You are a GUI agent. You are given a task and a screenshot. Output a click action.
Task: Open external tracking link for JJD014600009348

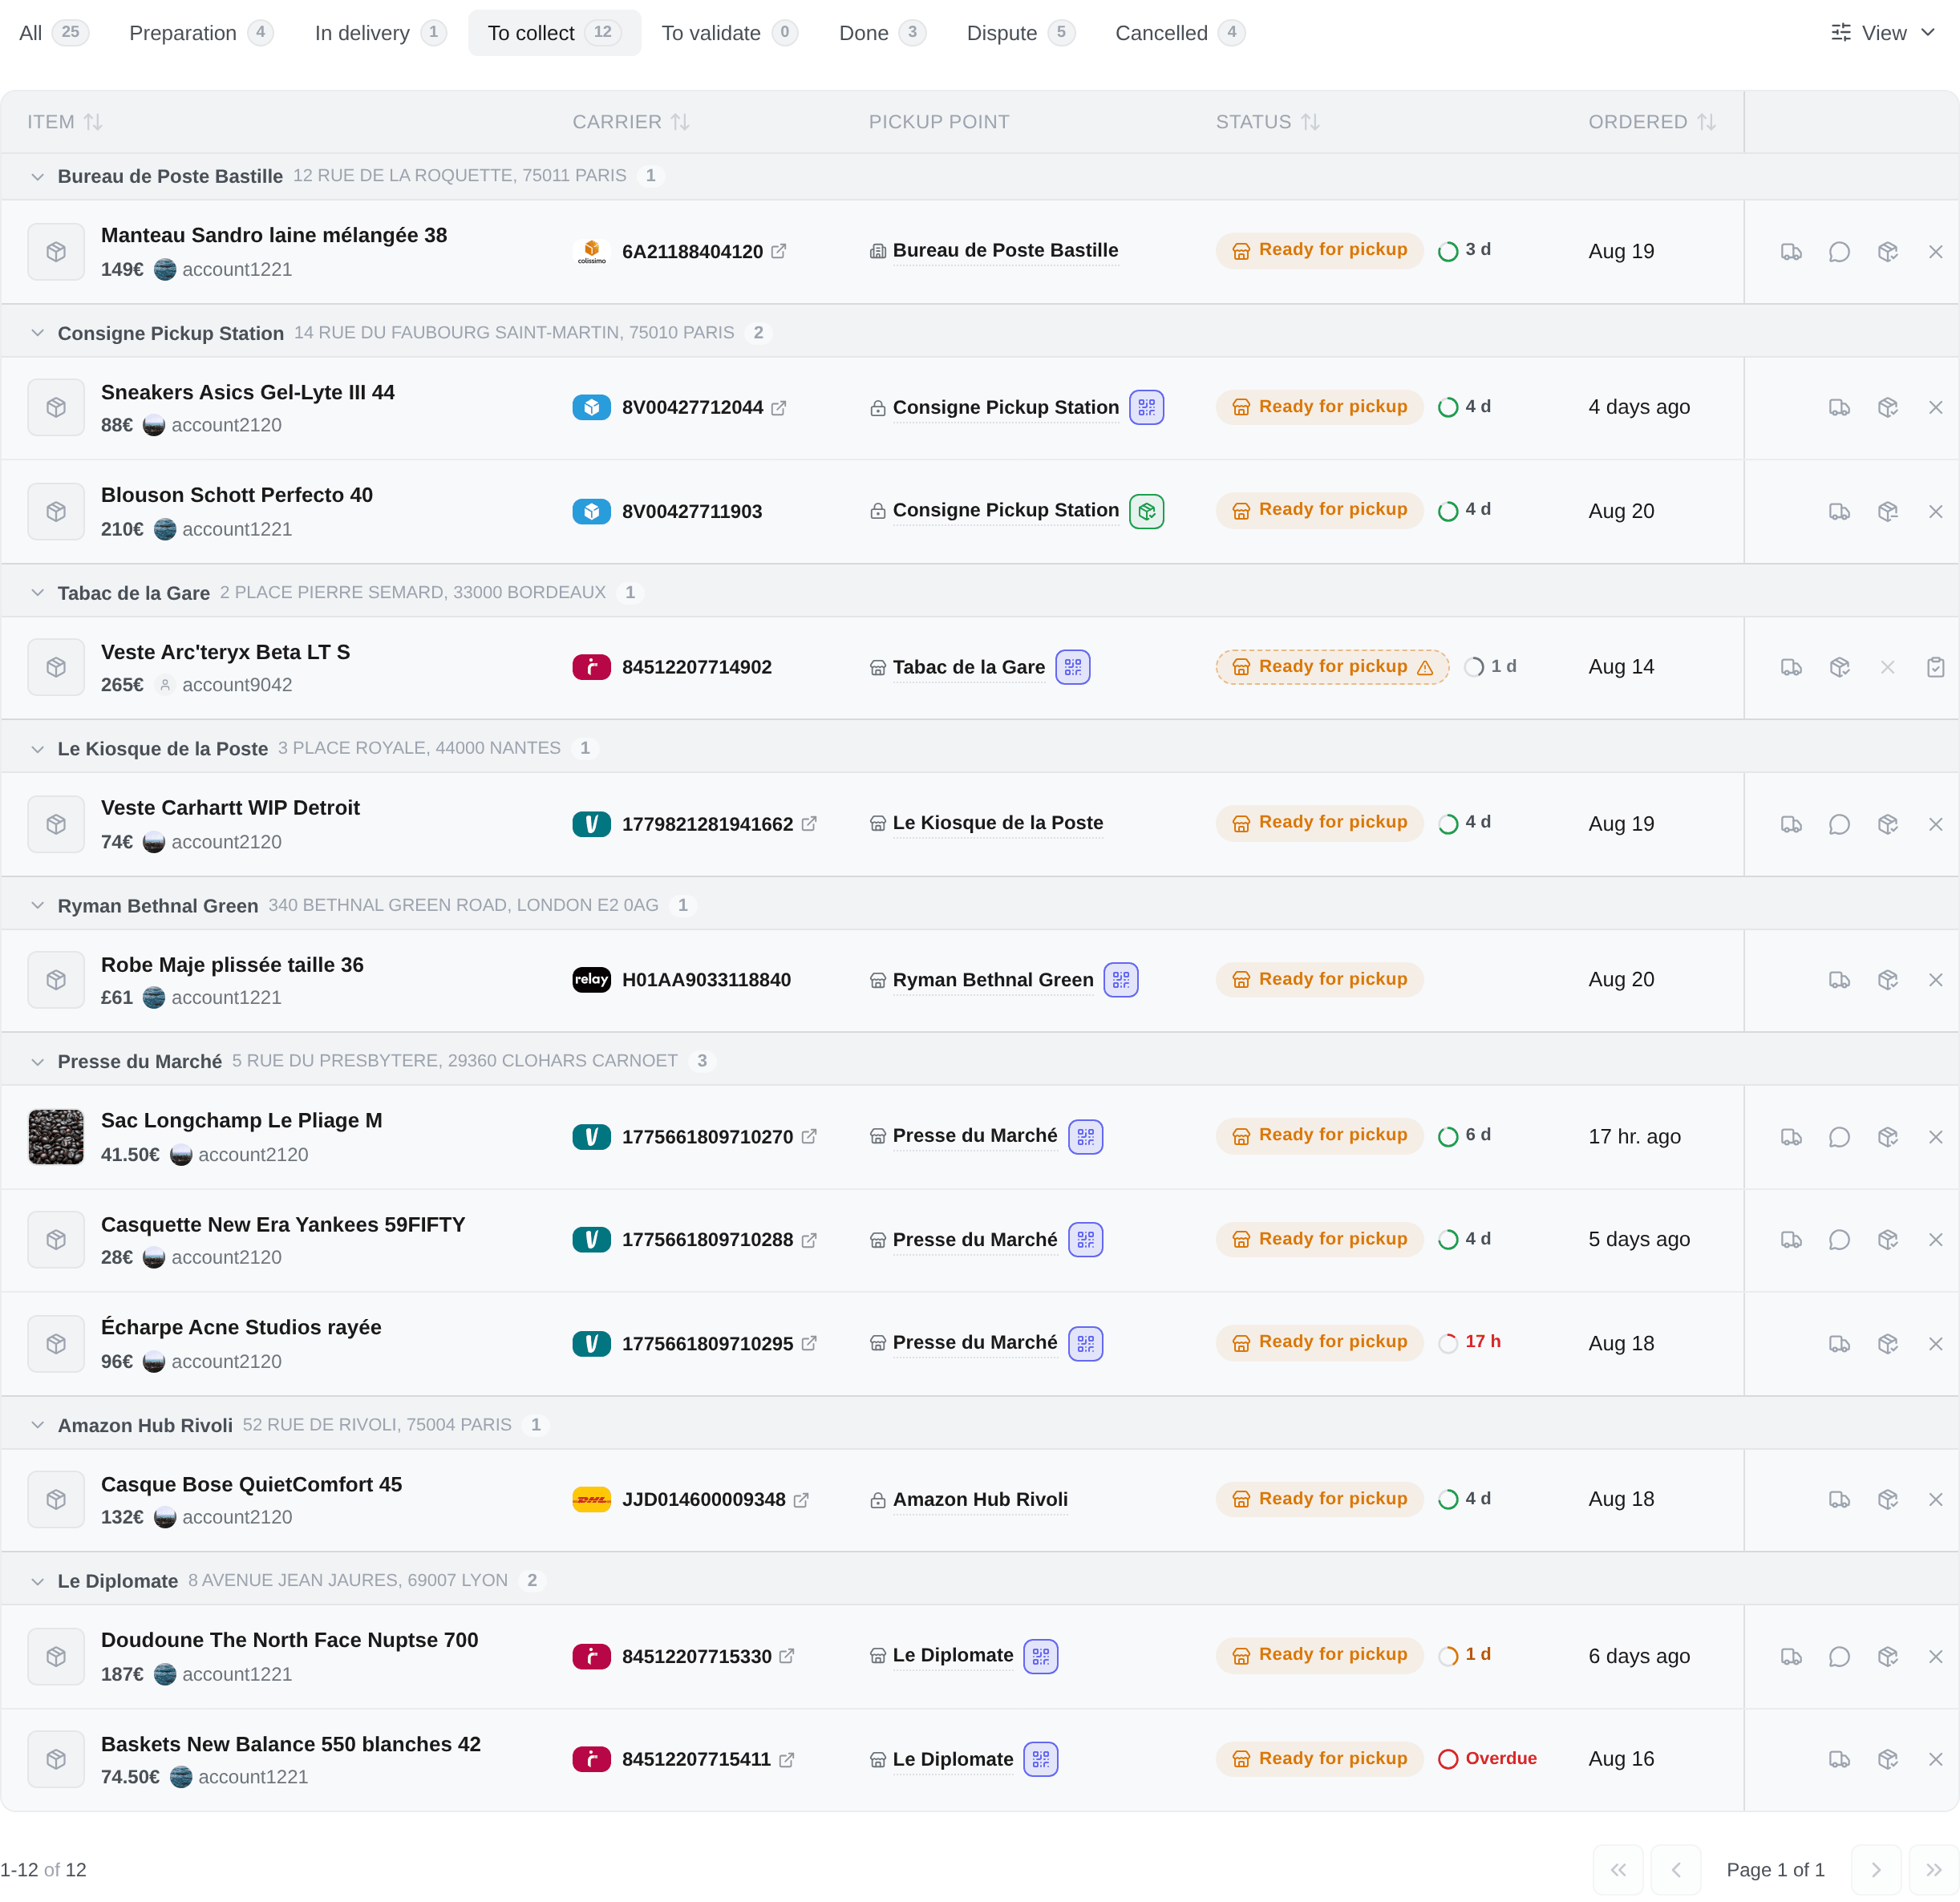(801, 1500)
